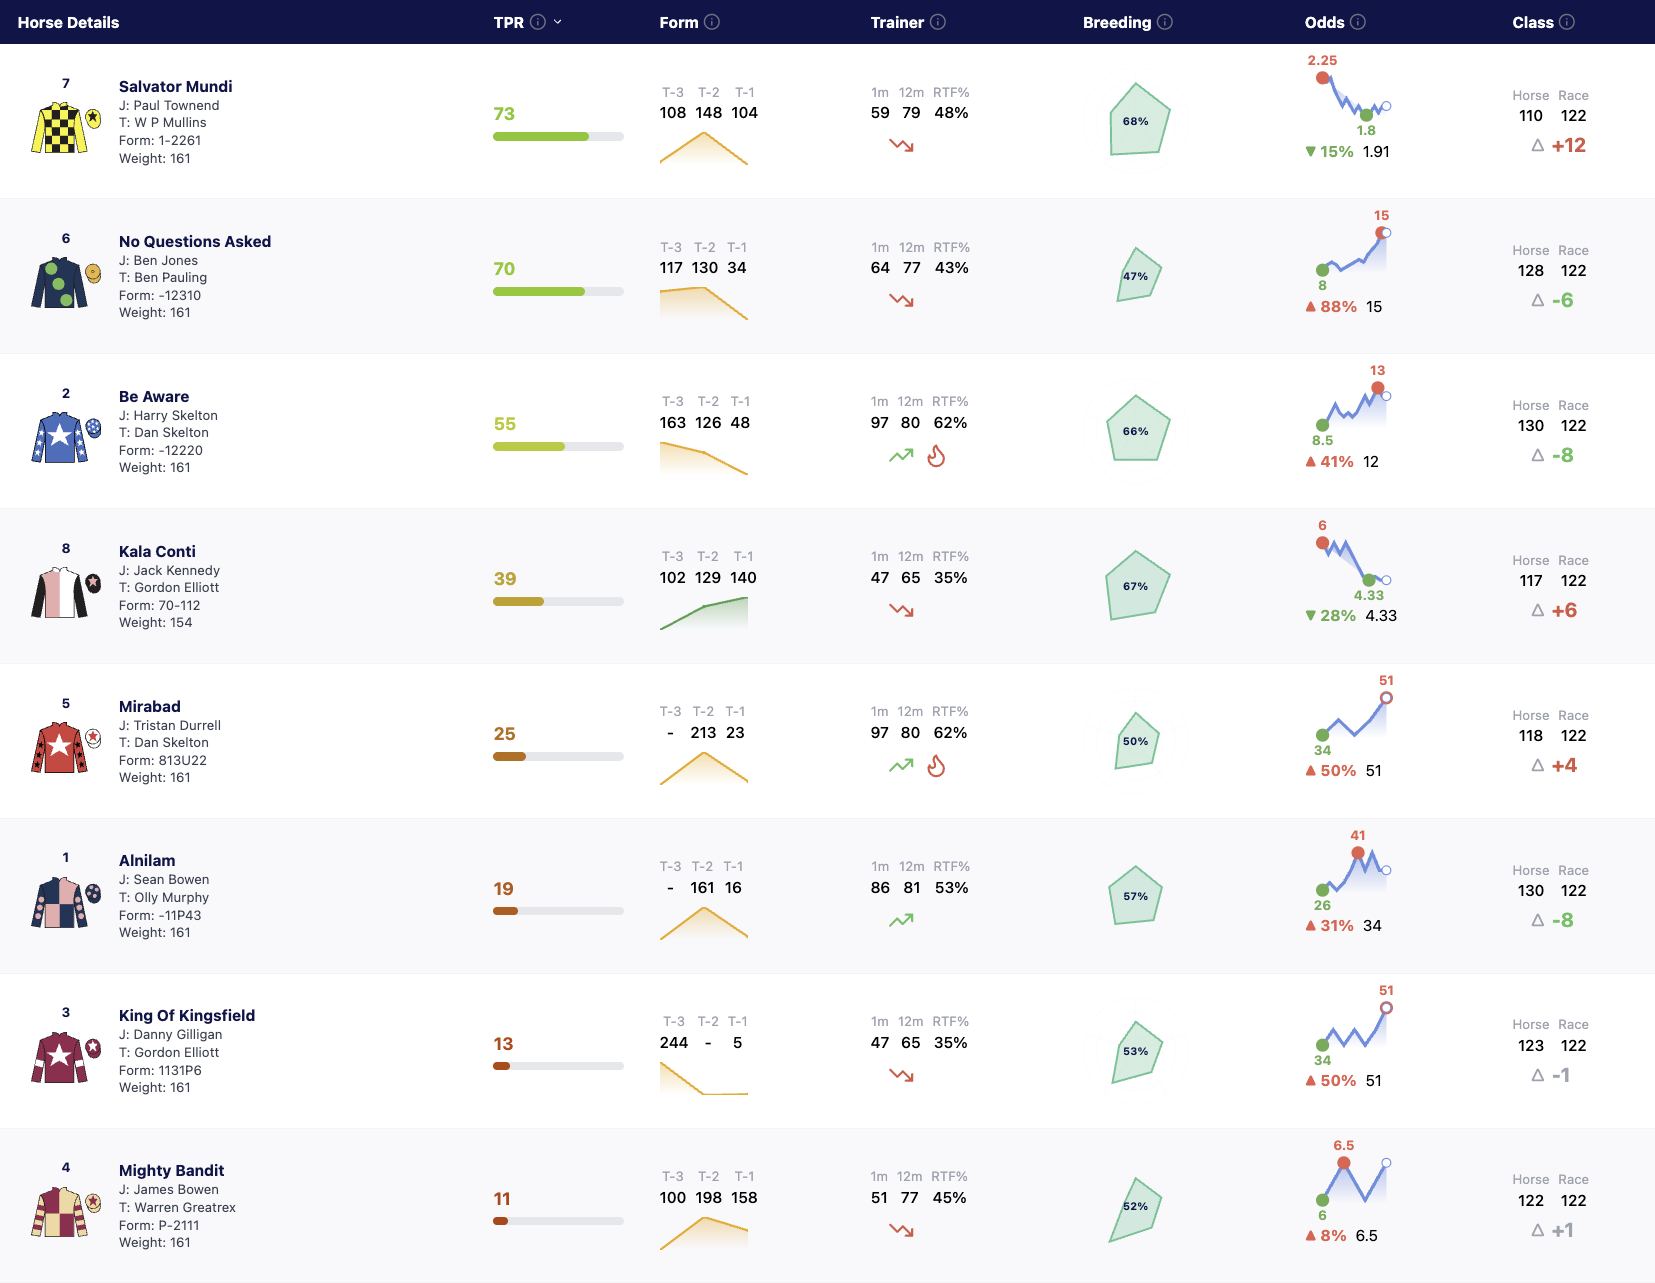Select the Horse Details column header
The width and height of the screenshot is (1655, 1283).
[68, 22]
